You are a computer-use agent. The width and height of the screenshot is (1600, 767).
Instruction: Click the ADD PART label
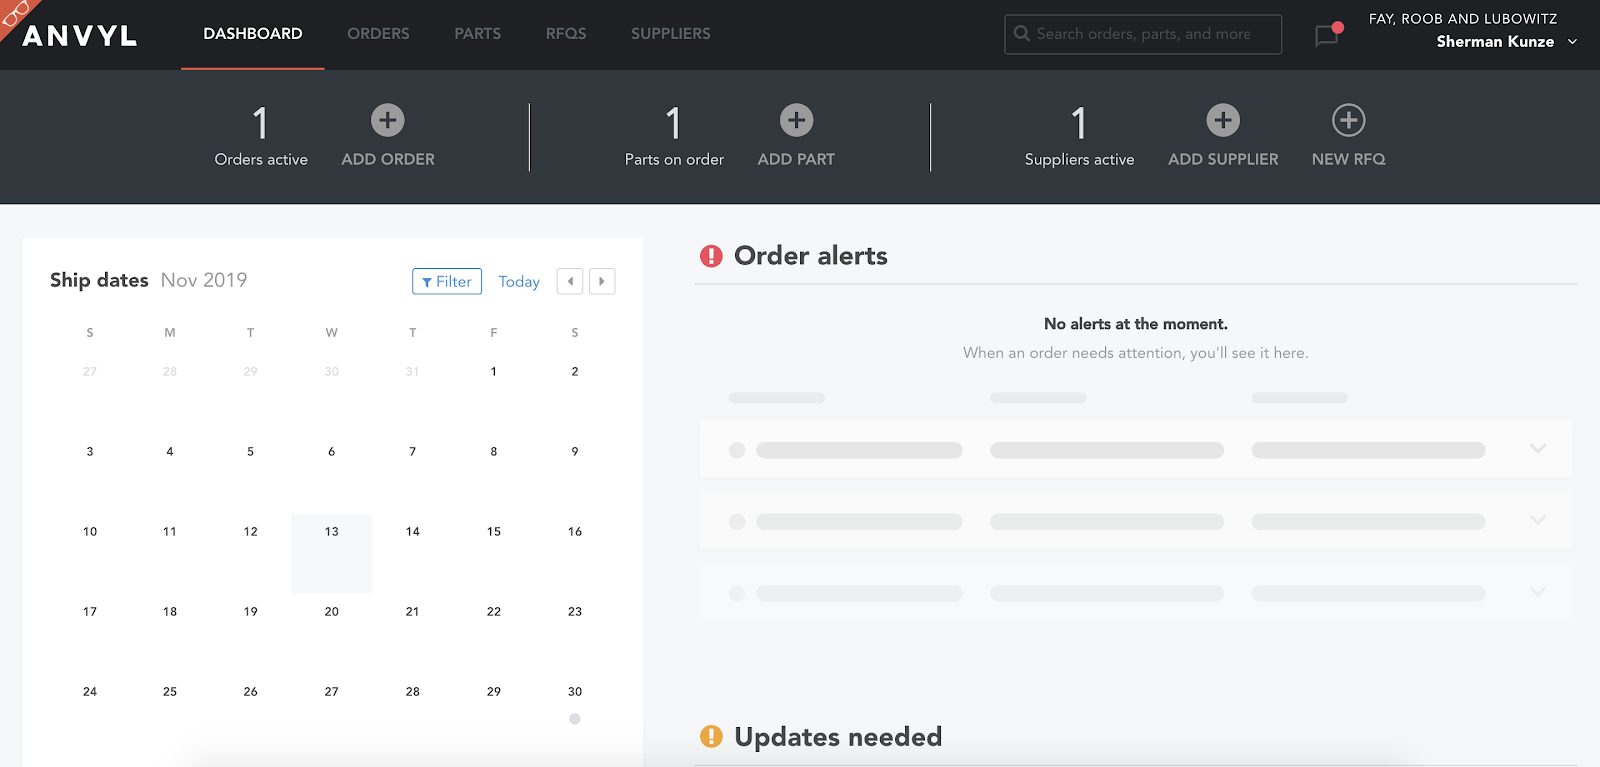click(796, 159)
